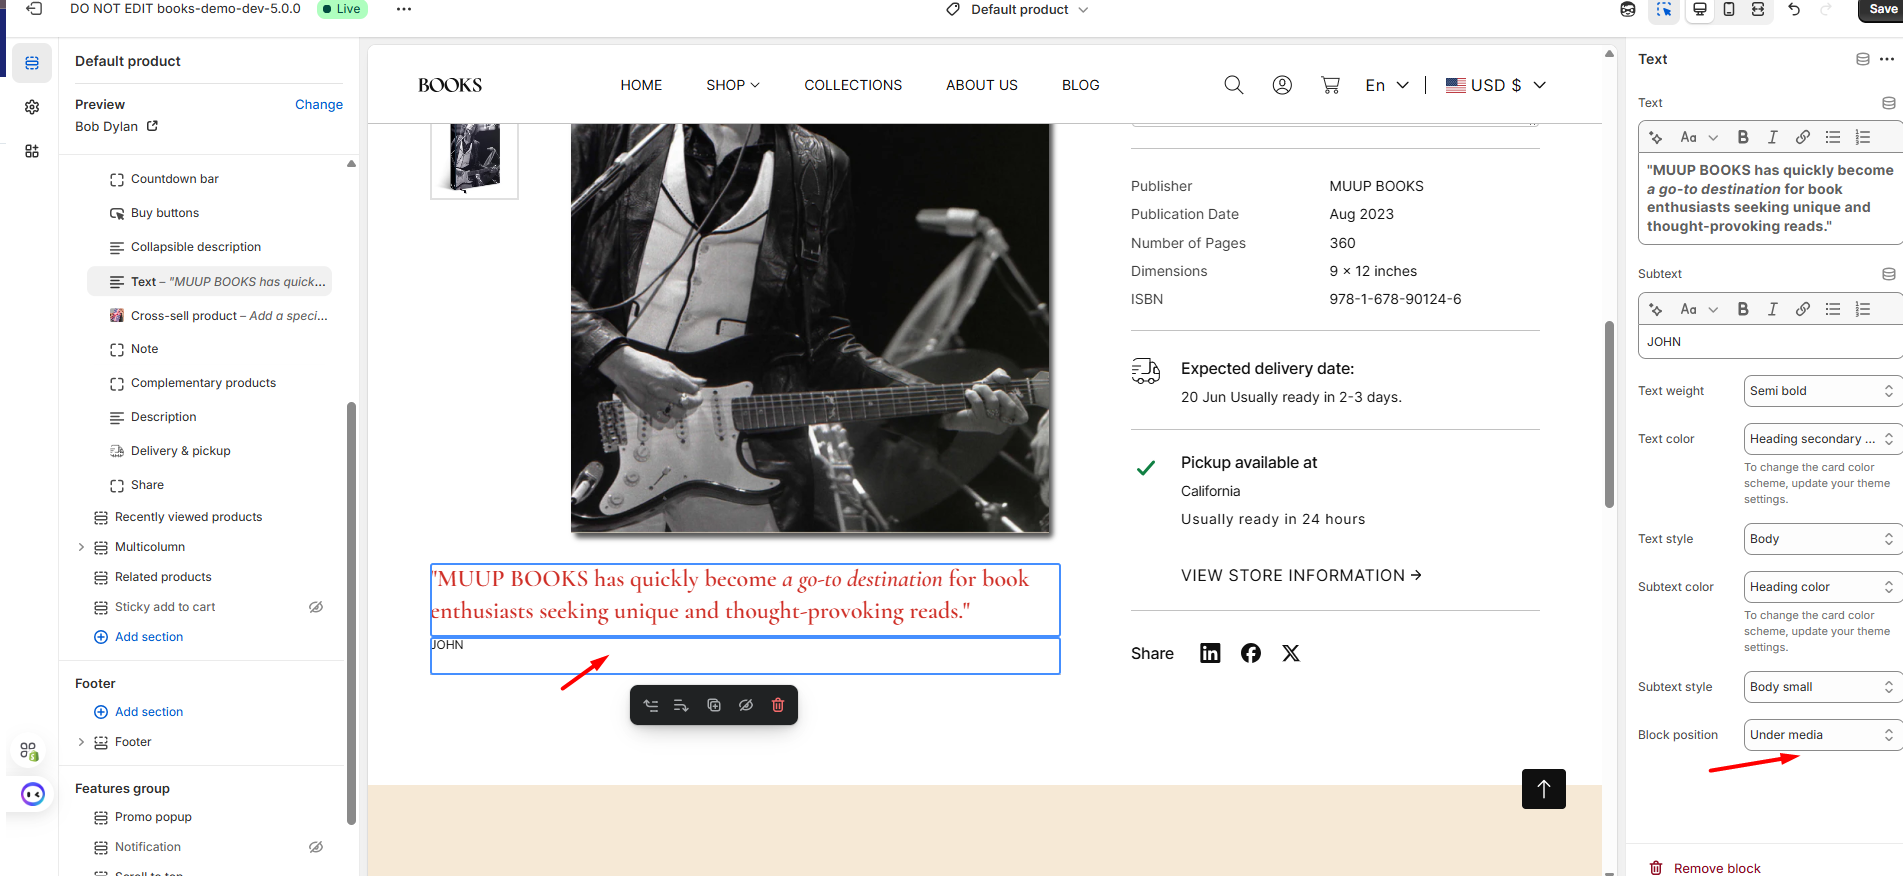The height and width of the screenshot is (876, 1903).
Task: Open the Subtext style Body small dropdown
Action: tap(1822, 687)
